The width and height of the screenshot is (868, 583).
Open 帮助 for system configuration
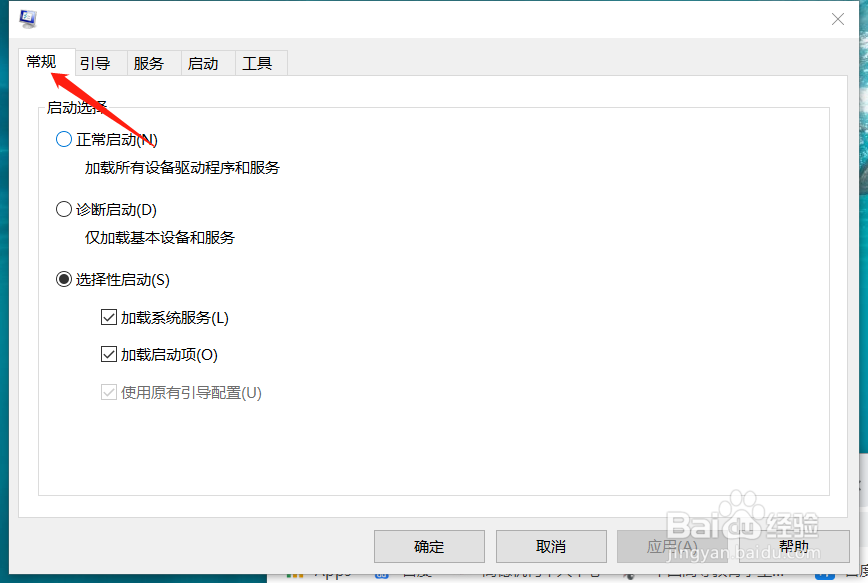794,546
